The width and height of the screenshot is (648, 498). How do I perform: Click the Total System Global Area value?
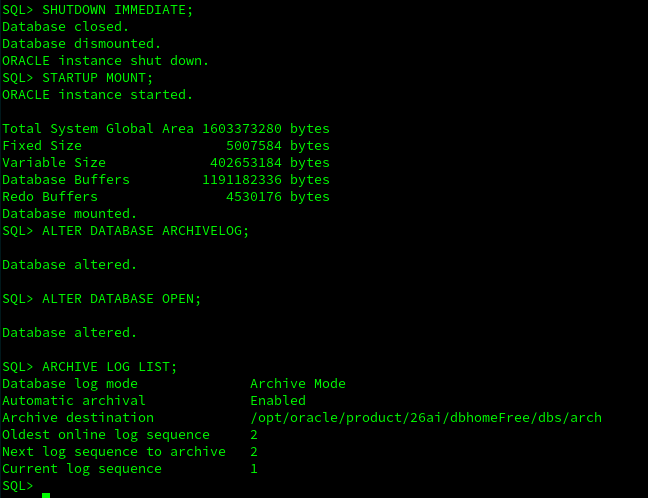tap(242, 129)
